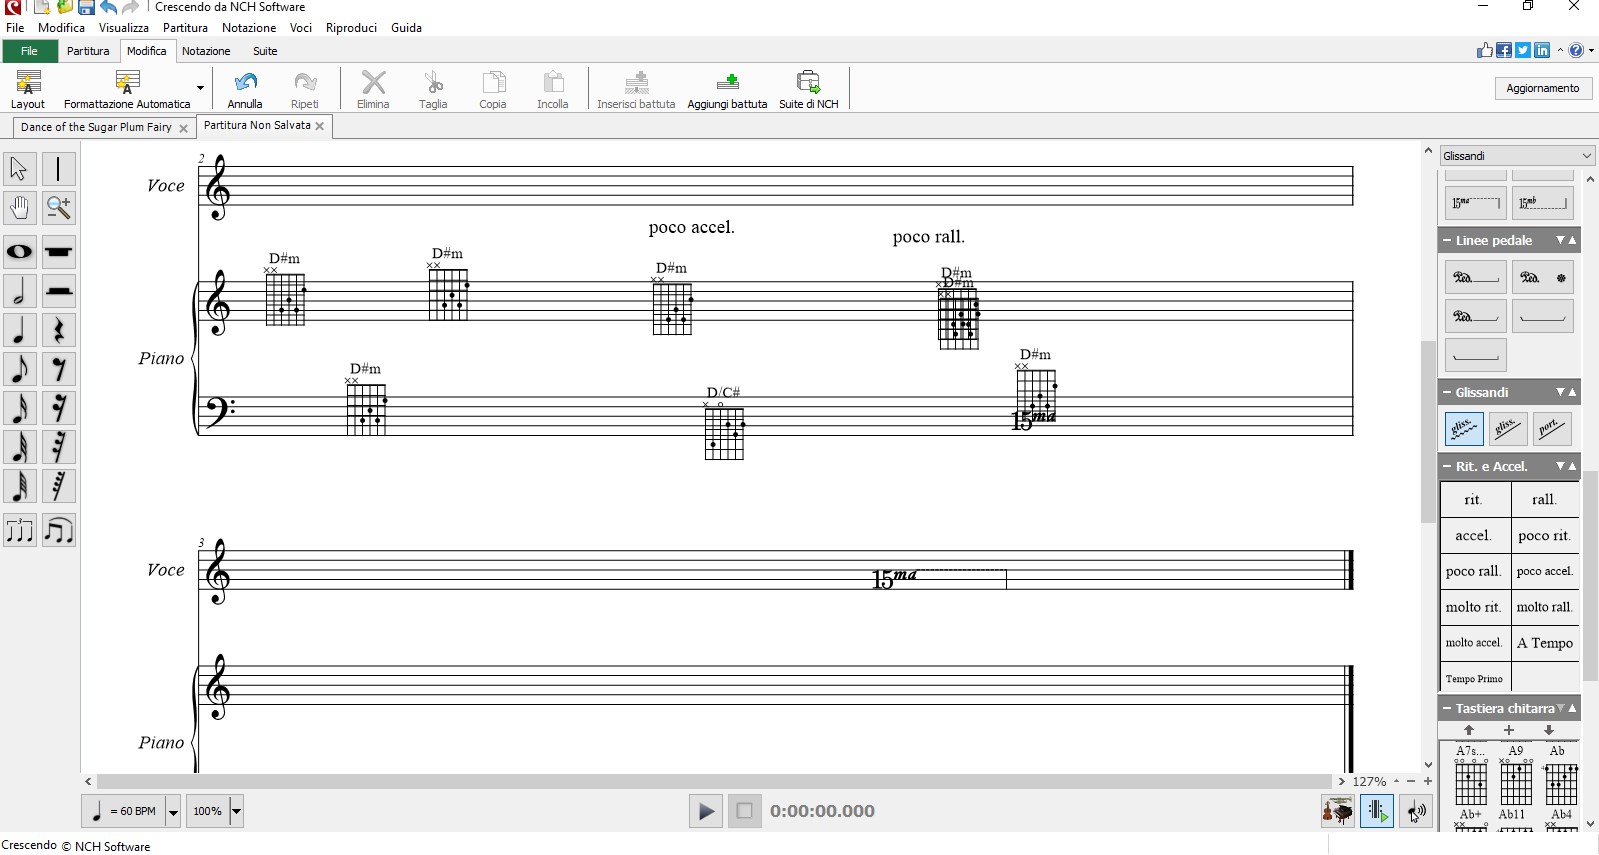
Task: Add new guitar chord with plus
Action: point(1509,730)
